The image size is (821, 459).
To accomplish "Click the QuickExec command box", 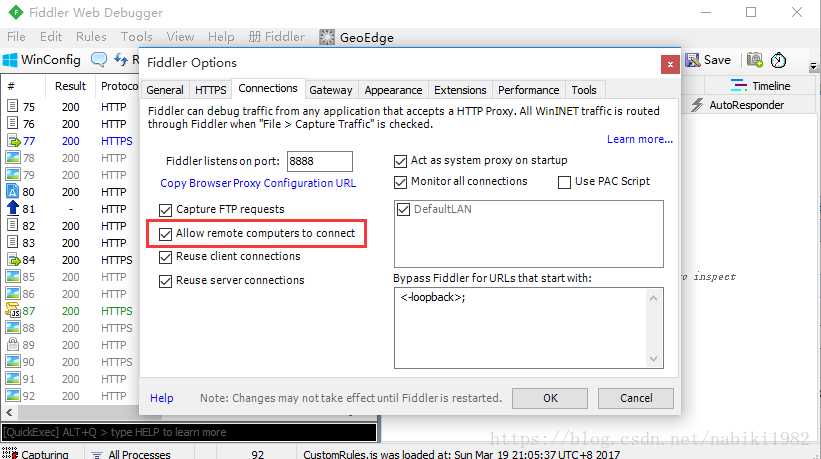I will click(189, 432).
